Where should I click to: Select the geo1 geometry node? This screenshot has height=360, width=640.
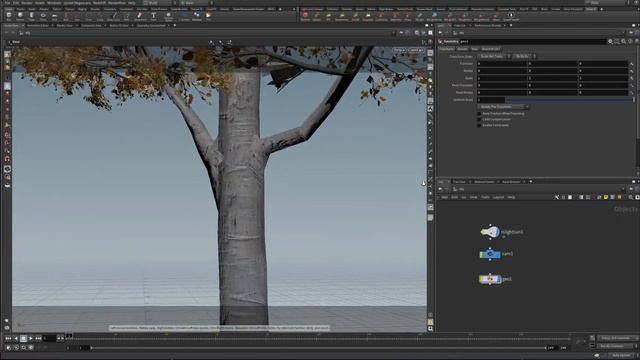(490, 279)
